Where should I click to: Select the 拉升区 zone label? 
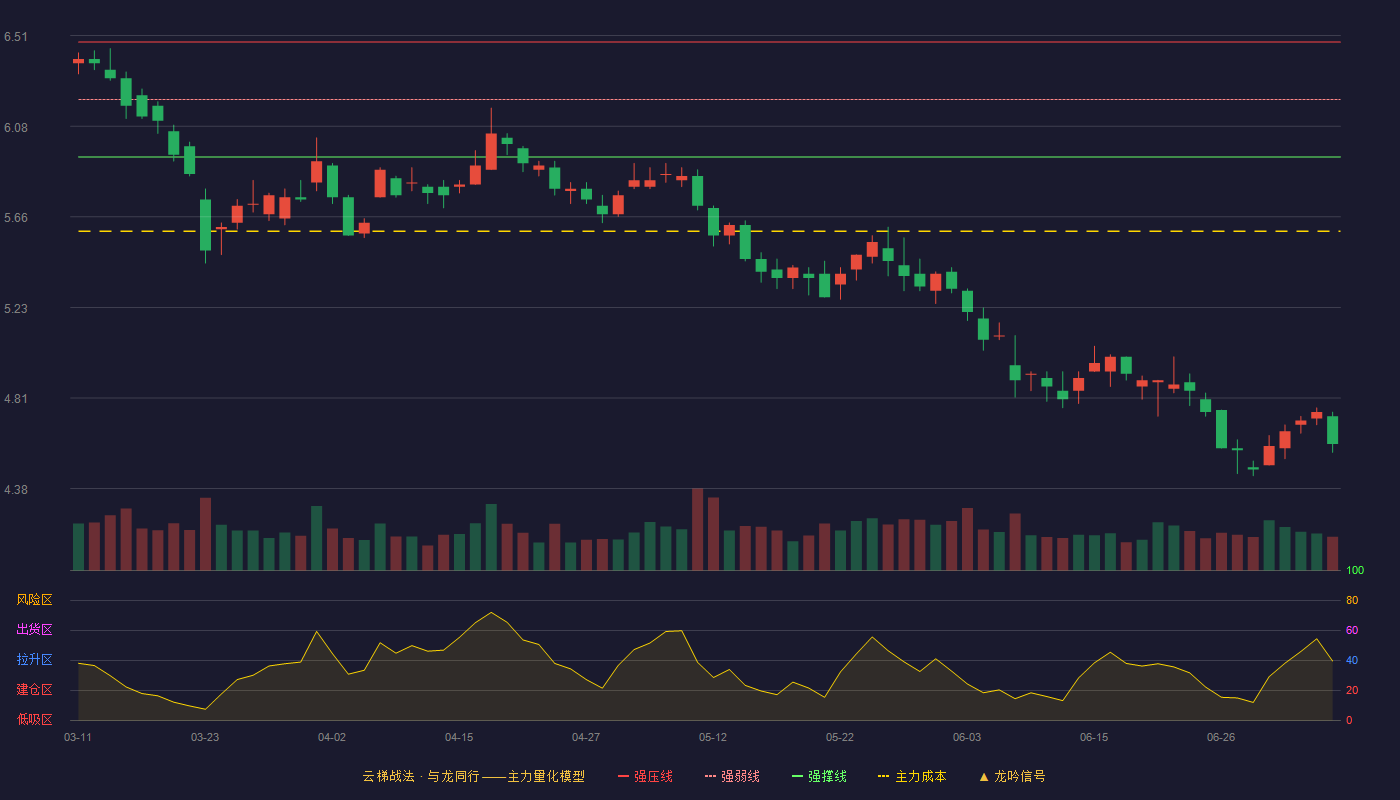point(34,660)
